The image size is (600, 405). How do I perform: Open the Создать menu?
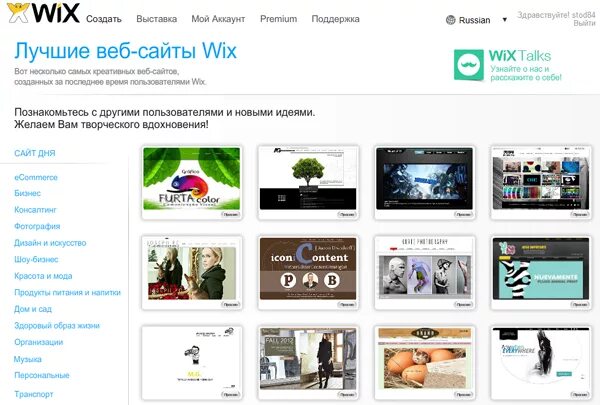[104, 19]
